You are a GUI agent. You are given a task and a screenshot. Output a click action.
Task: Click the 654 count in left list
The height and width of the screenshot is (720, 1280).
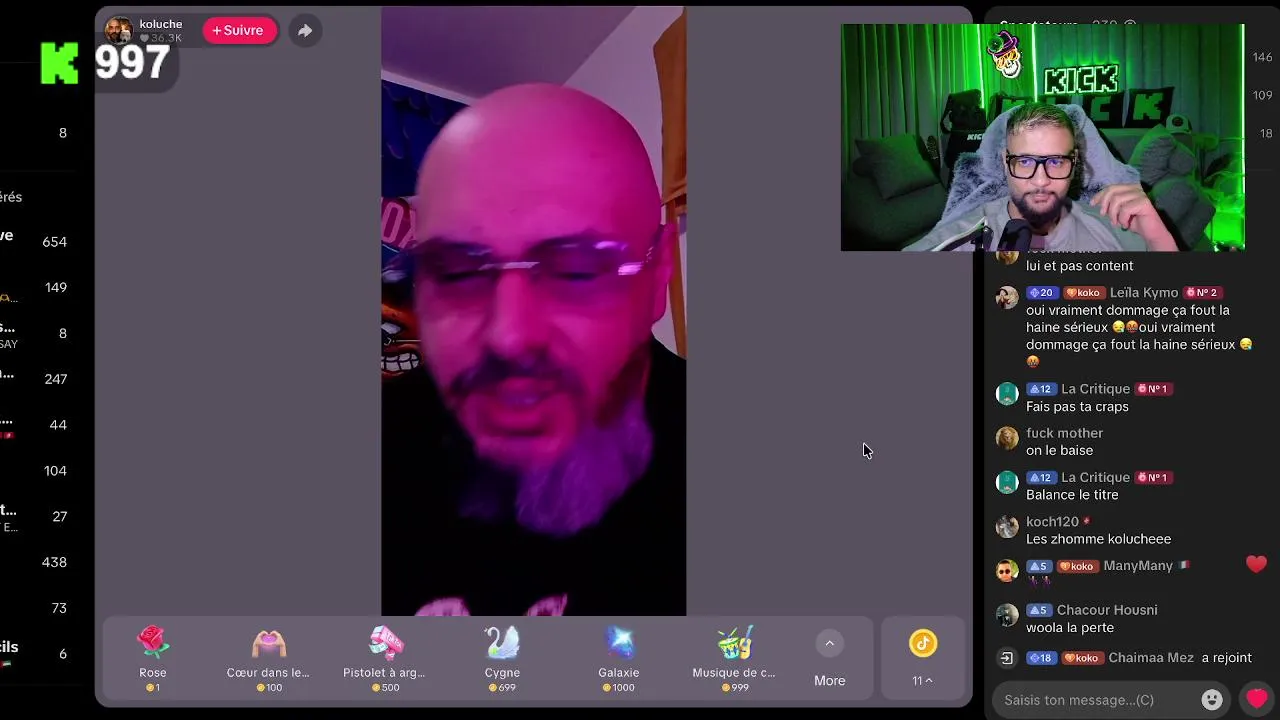point(55,242)
